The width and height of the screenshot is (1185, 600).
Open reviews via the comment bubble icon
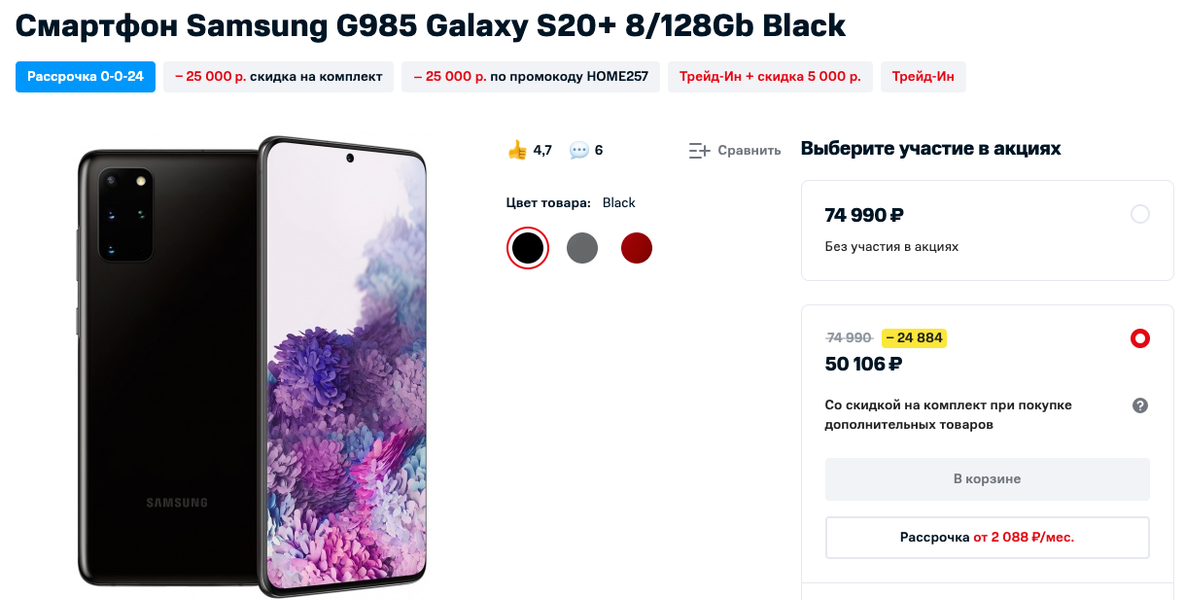click(x=579, y=150)
